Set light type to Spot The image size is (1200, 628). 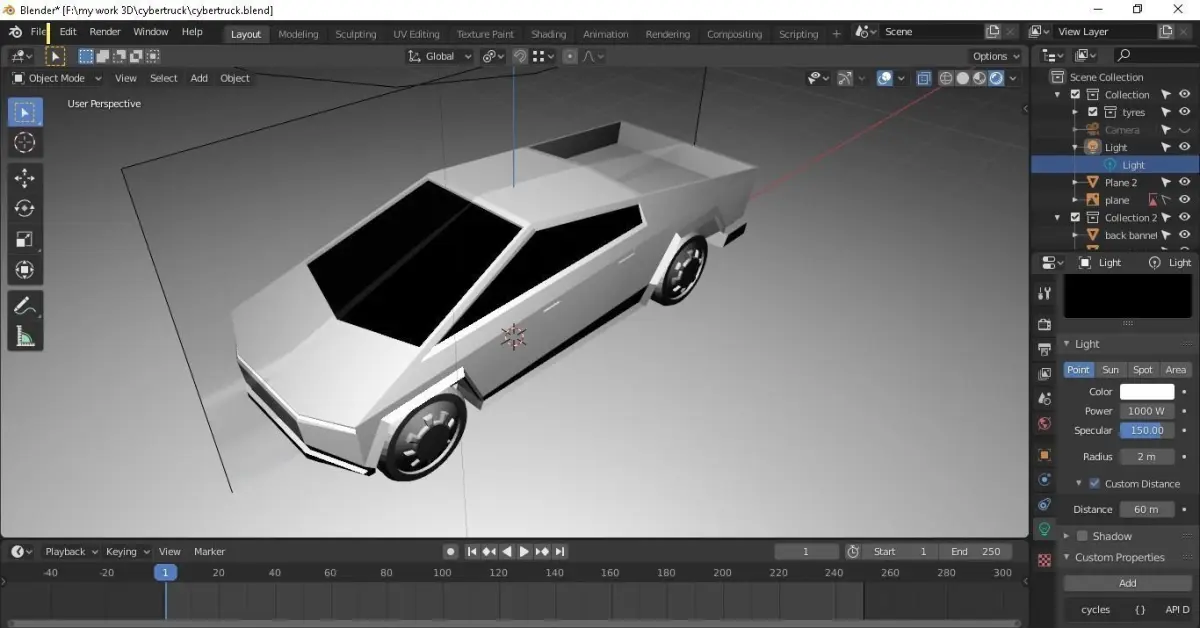pyautogui.click(x=1143, y=369)
